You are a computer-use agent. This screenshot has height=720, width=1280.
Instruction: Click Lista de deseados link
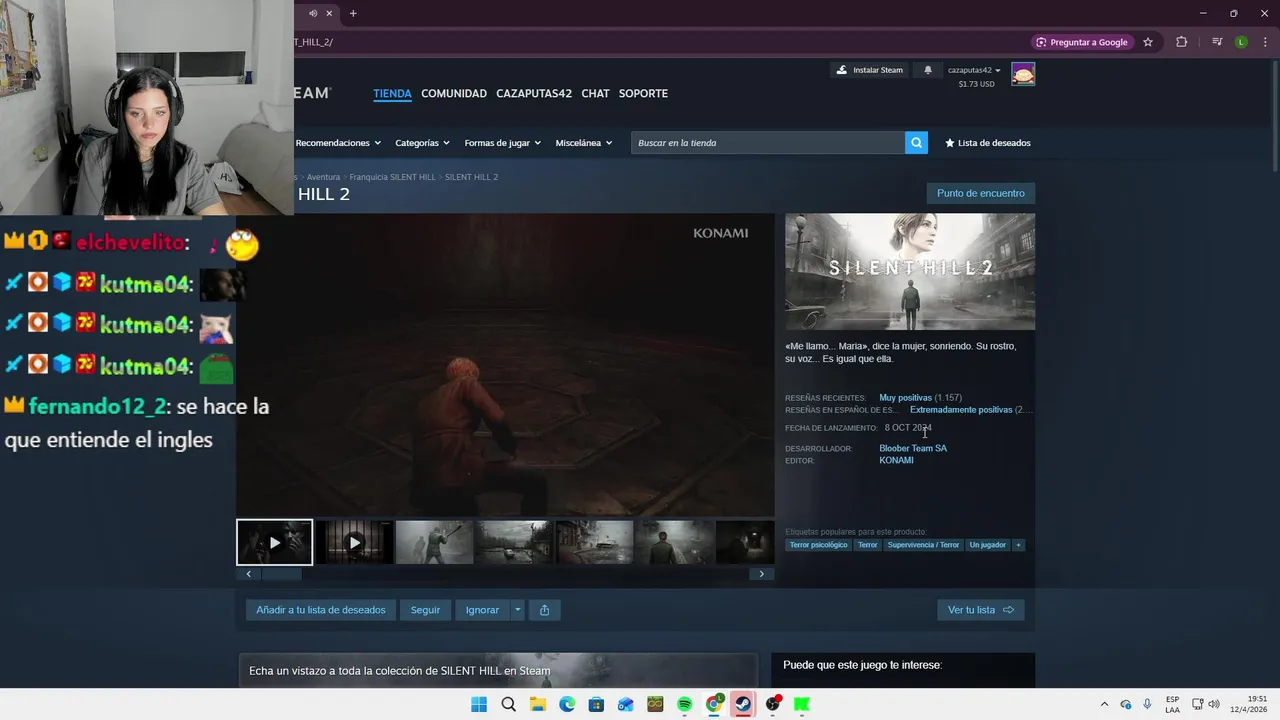tap(988, 143)
